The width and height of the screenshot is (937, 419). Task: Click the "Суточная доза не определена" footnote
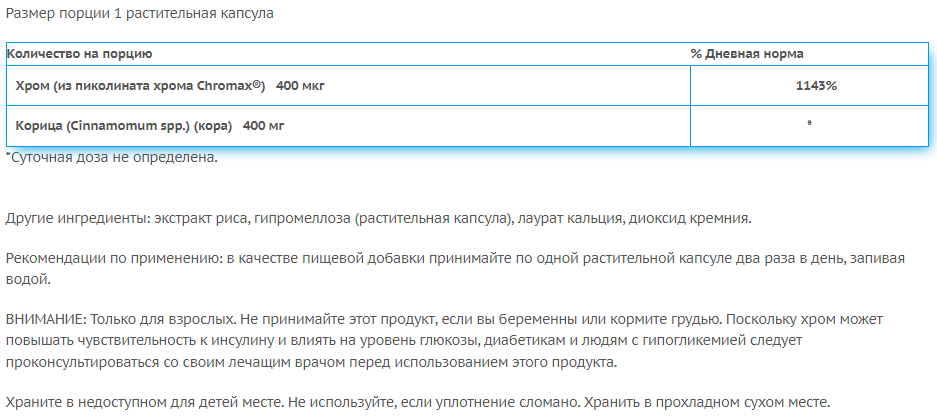112,157
